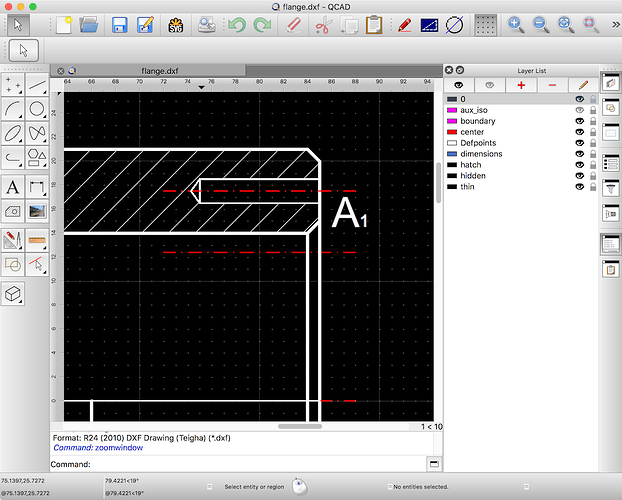Open the Modify tools icon
The width and height of the screenshot is (622, 500).
(x=13, y=240)
